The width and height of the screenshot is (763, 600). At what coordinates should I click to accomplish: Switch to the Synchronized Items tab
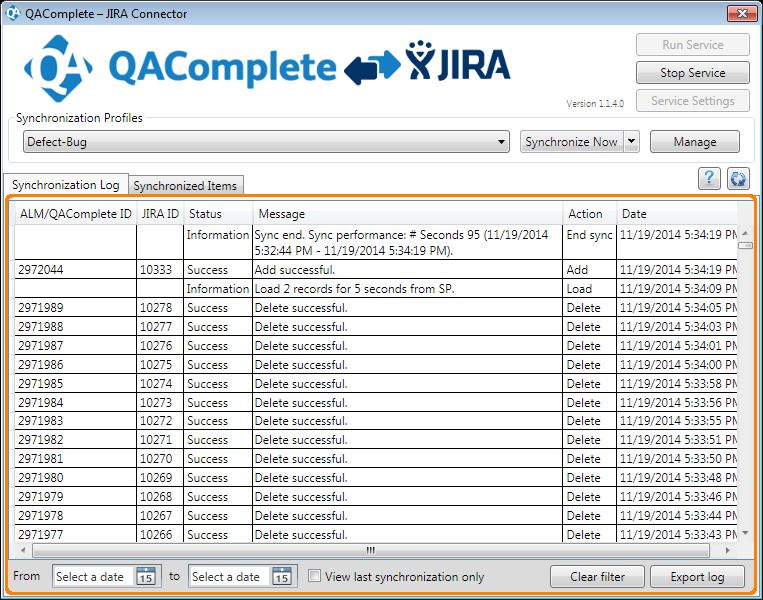pos(185,185)
